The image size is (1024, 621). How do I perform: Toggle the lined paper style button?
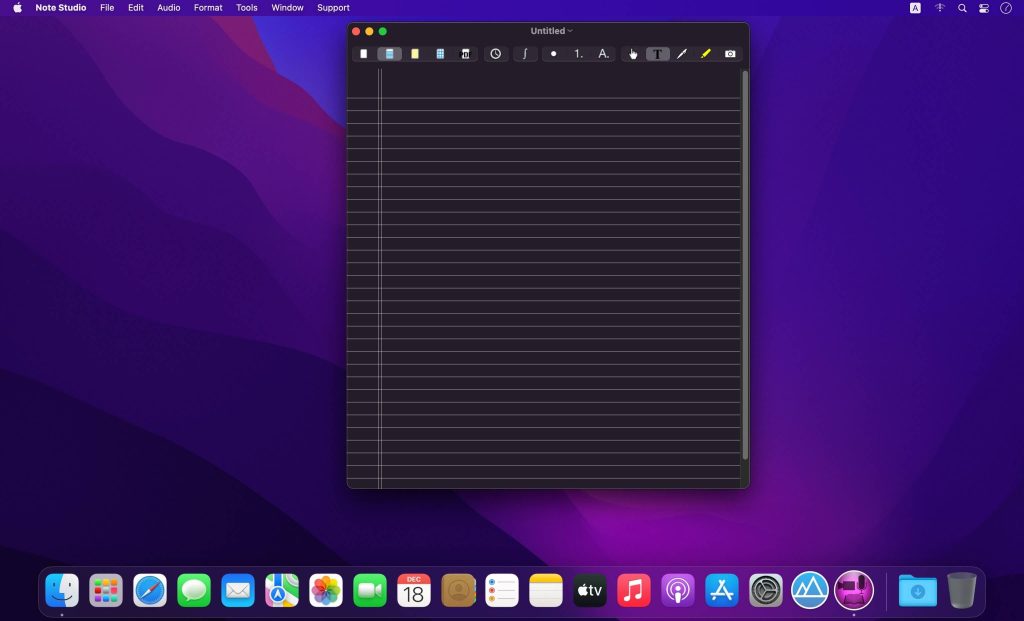coord(389,54)
